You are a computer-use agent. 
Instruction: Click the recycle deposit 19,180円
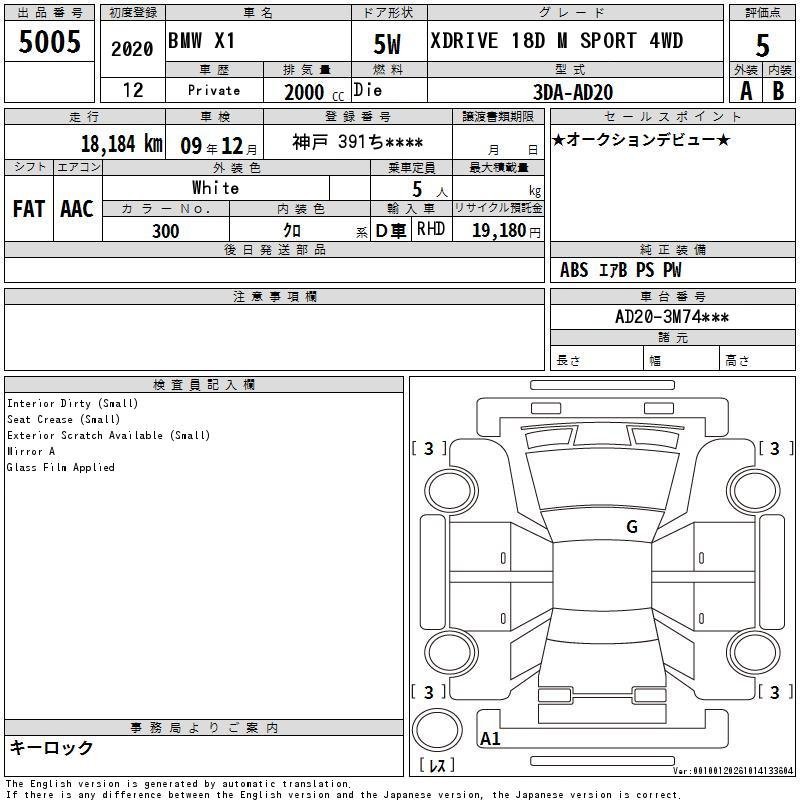tap(506, 231)
